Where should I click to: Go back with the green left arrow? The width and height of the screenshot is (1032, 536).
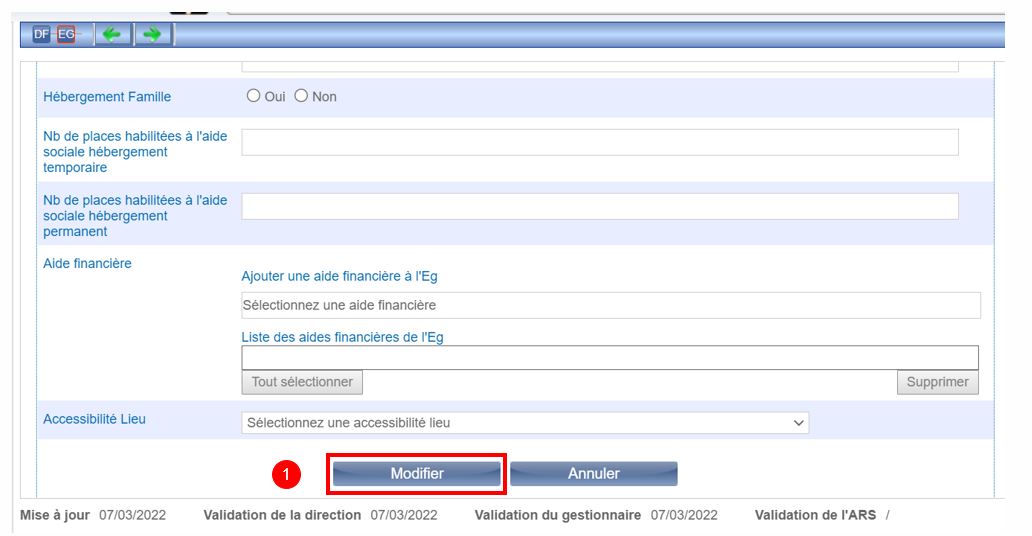pyautogui.click(x=111, y=35)
